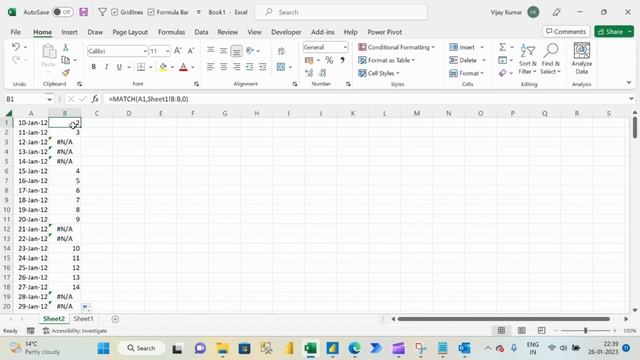The image size is (640, 360).
Task: Open the Format cells dropdown
Action: 467,73
